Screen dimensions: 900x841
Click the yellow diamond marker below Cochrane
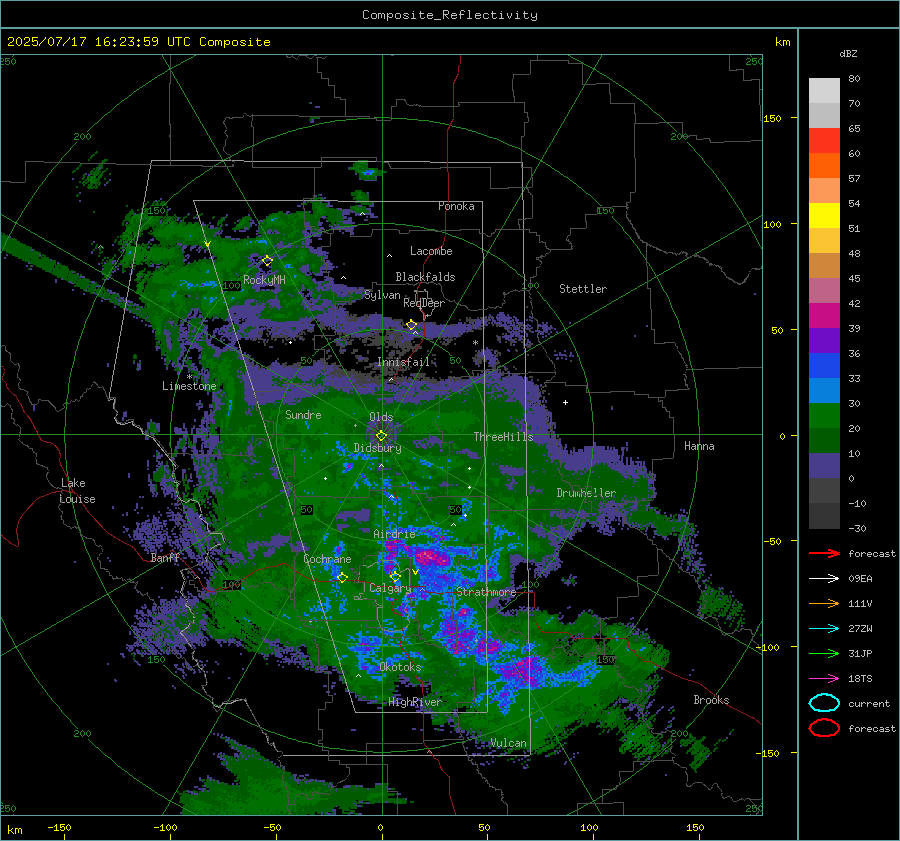click(342, 577)
